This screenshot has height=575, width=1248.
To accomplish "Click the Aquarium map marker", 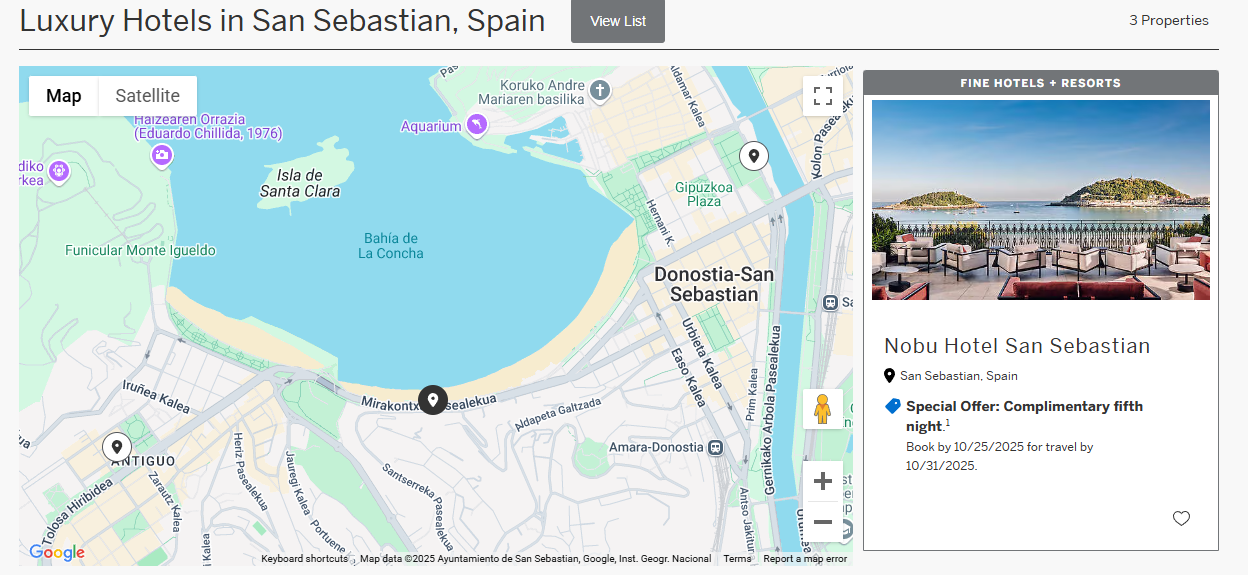I will point(477,125).
